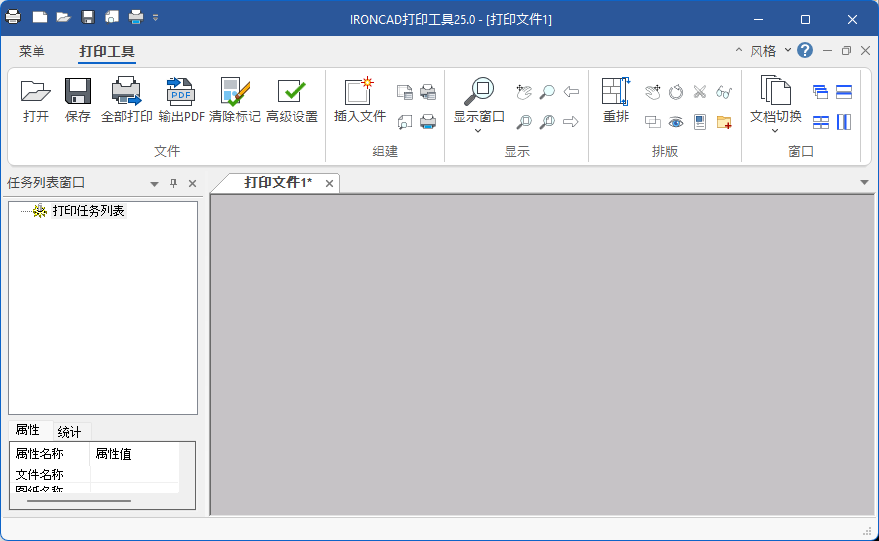Image resolution: width=879 pixels, height=541 pixels.
Task: Expand the 文档切换 dropdown
Action: 775,131
